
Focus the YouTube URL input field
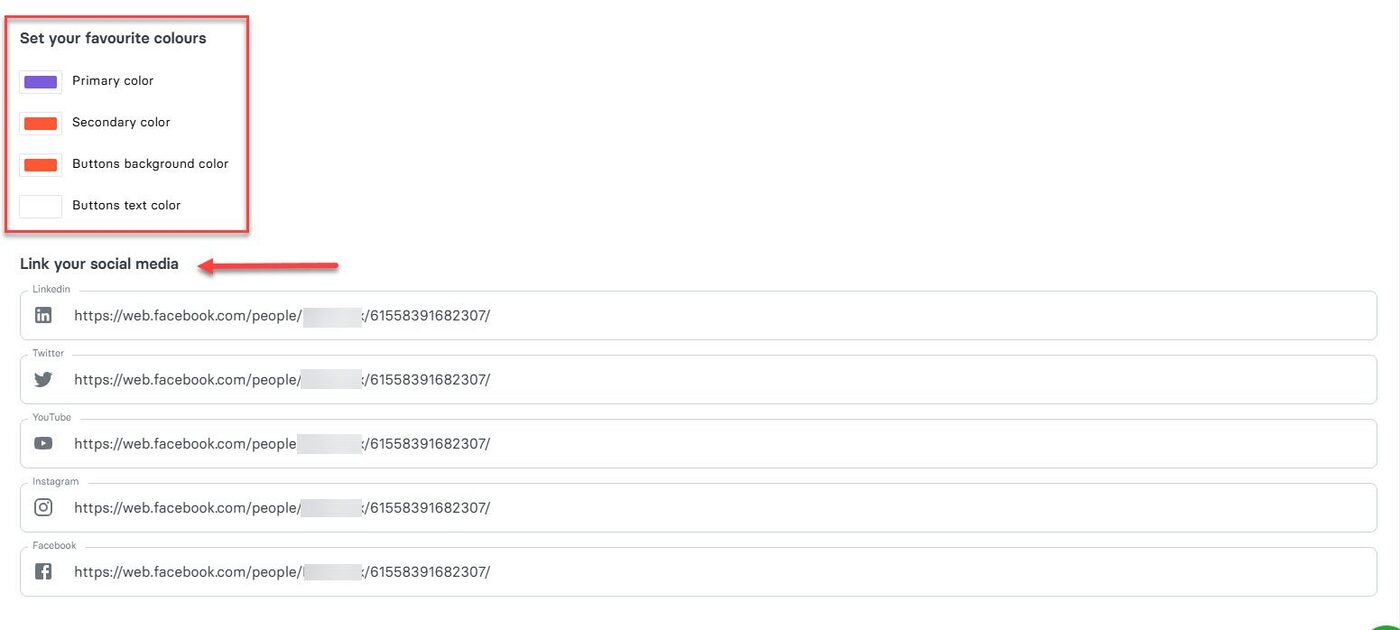(x=800, y=443)
